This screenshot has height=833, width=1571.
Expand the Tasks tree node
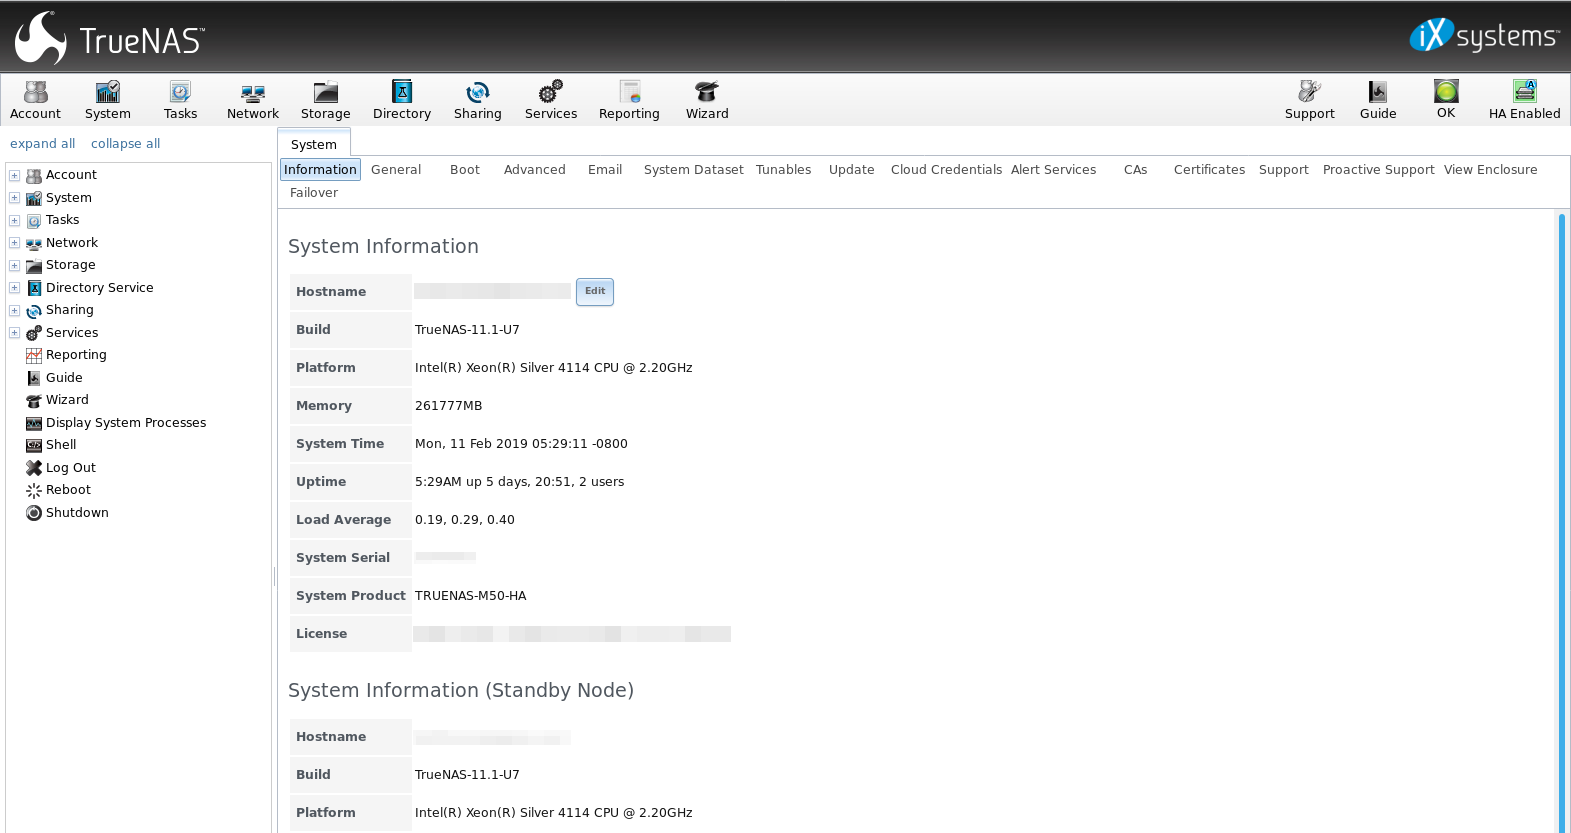pyautogui.click(x=15, y=220)
